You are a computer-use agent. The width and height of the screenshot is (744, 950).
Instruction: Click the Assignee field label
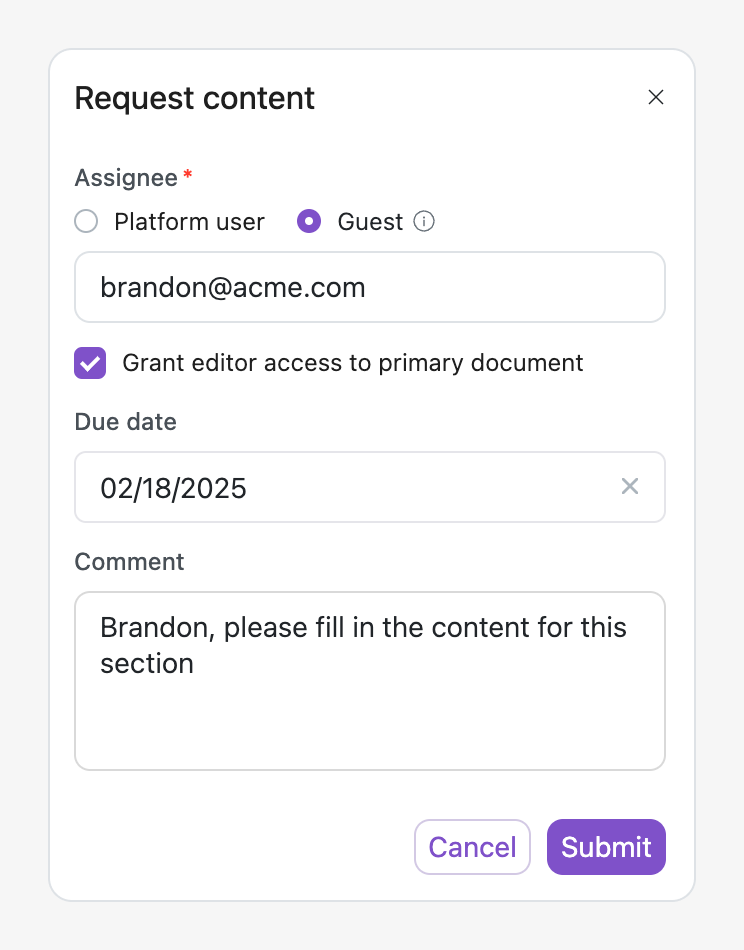coord(126,178)
